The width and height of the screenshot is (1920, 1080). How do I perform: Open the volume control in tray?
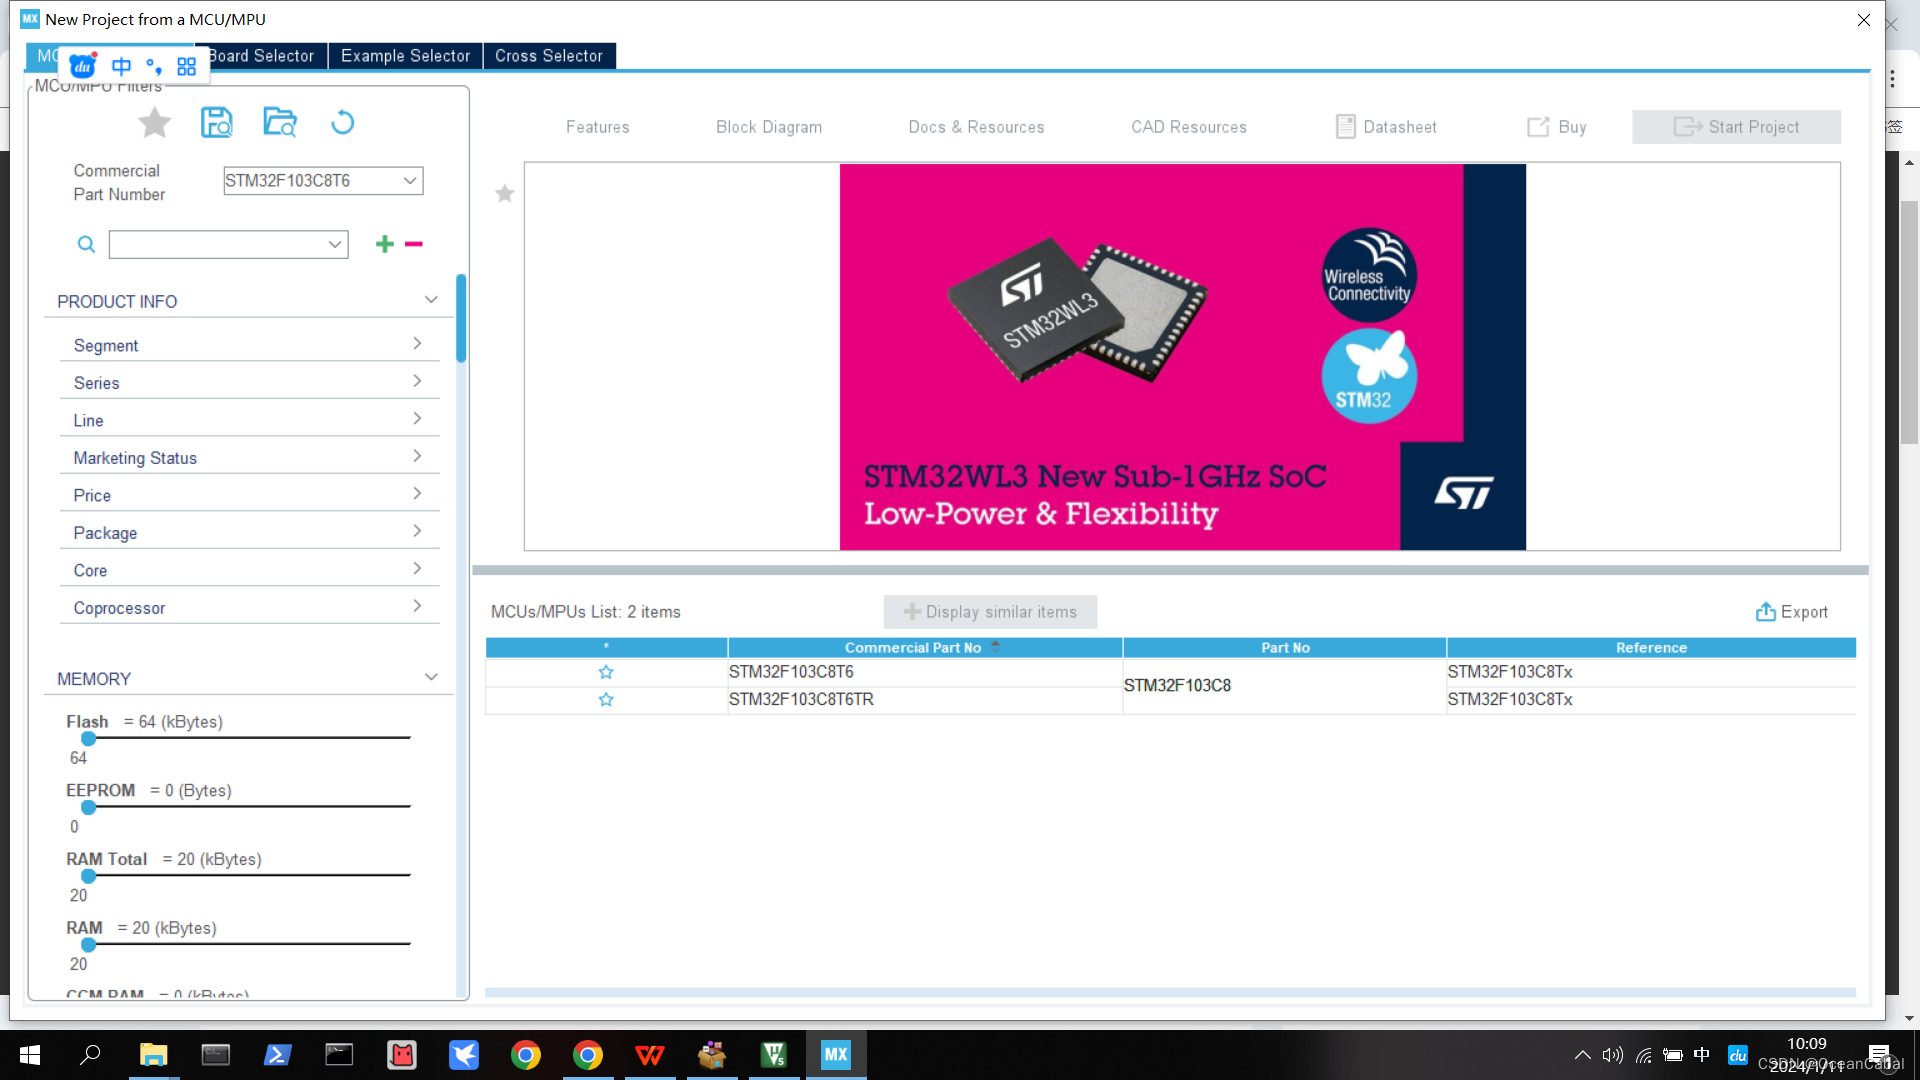(1612, 1055)
